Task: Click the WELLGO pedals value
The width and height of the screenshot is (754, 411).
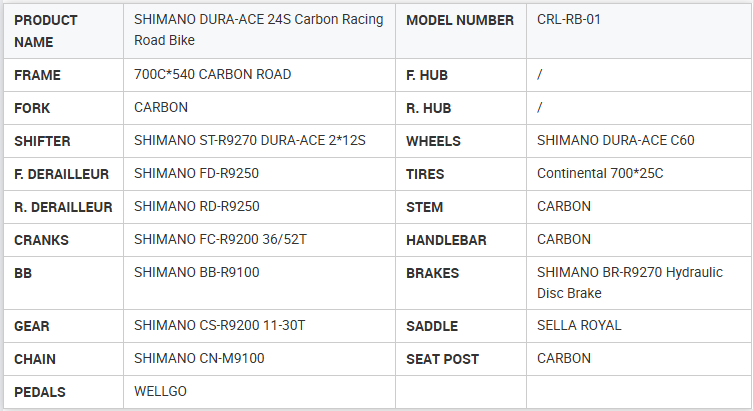Action: tap(160, 392)
